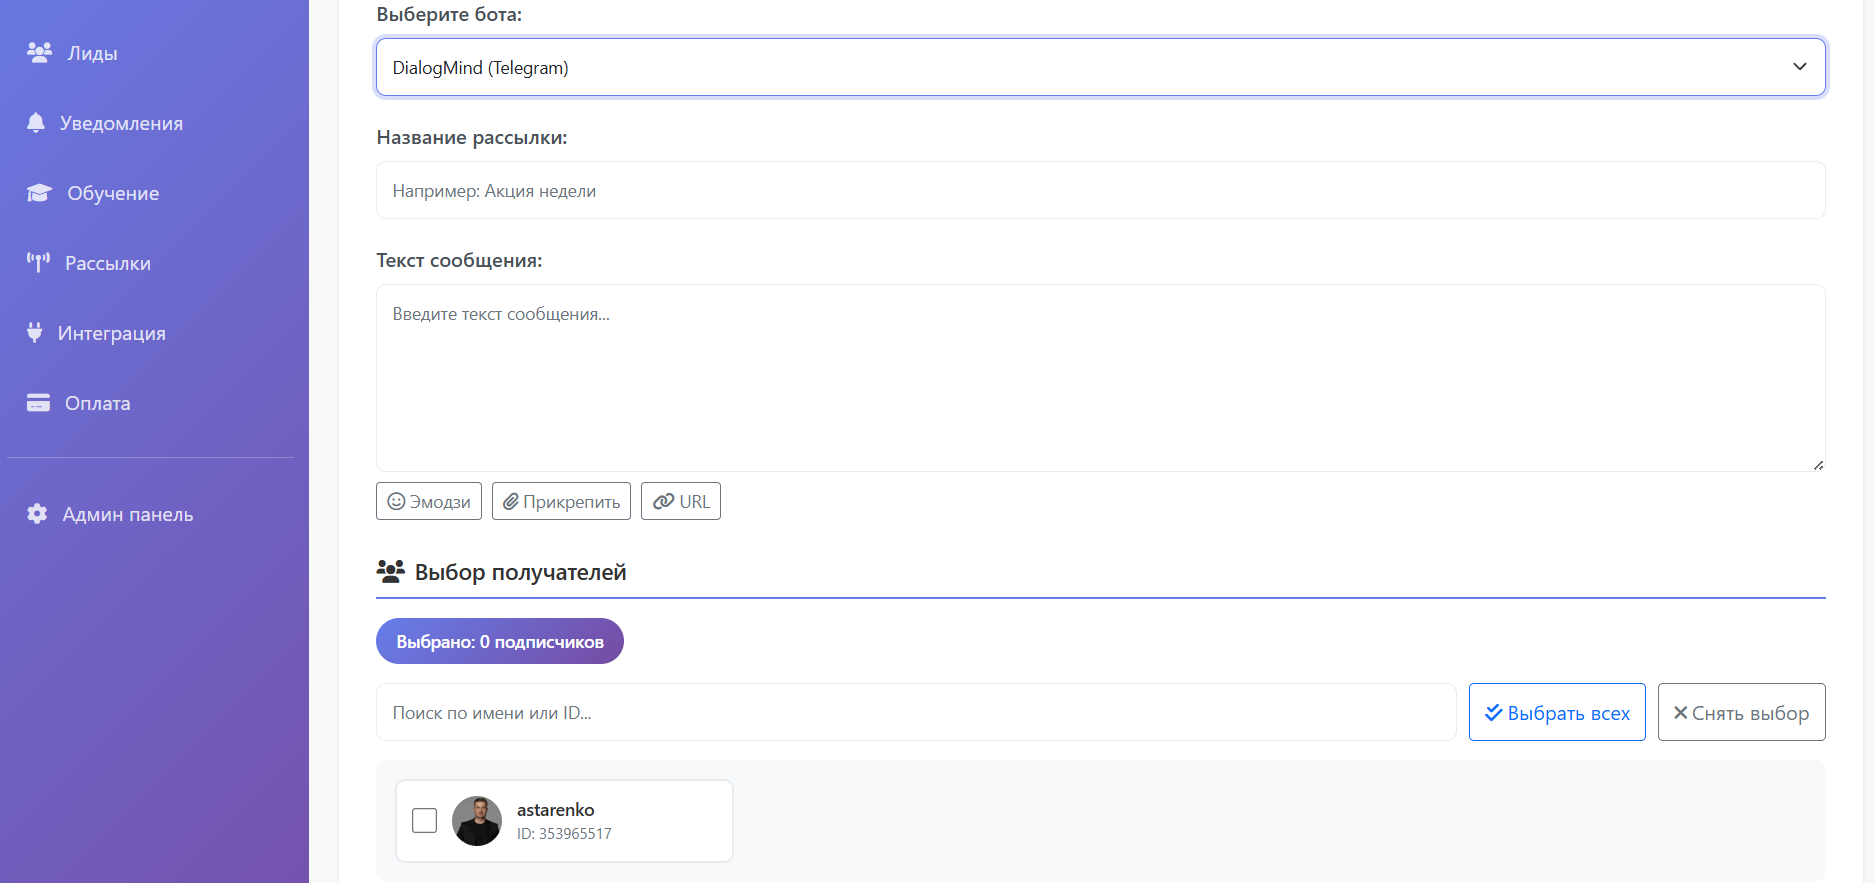Focus the Название рассылки input field
The height and width of the screenshot is (883, 1875).
[1100, 190]
